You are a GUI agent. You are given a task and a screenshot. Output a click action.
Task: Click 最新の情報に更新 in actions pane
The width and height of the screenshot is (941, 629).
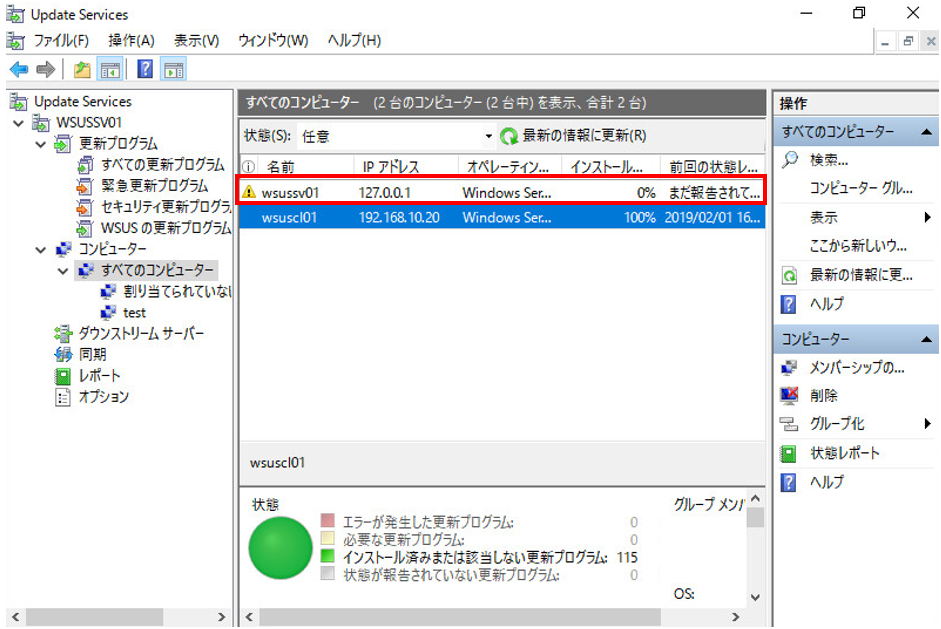tap(861, 275)
